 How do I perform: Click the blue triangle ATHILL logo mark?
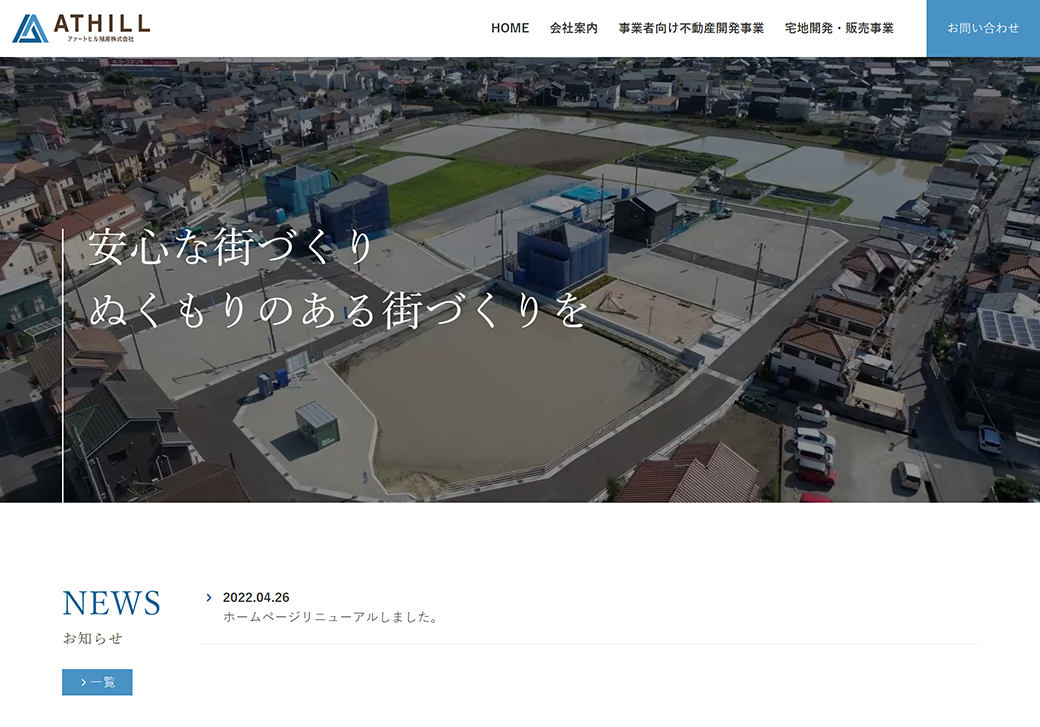[29, 27]
